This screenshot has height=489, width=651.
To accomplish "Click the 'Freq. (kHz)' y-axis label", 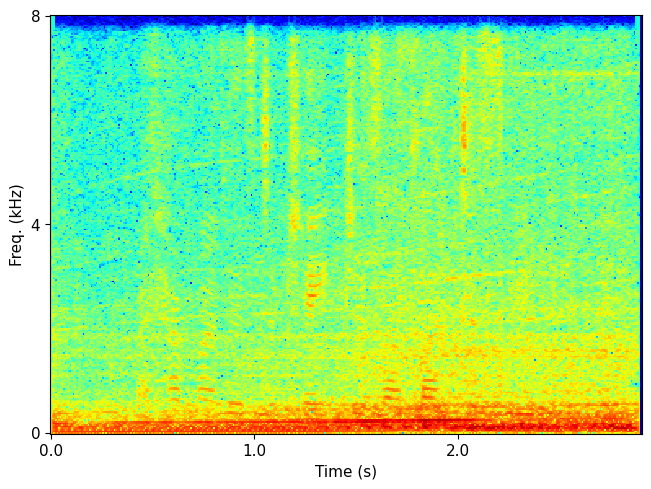I will click(x=15, y=225).
